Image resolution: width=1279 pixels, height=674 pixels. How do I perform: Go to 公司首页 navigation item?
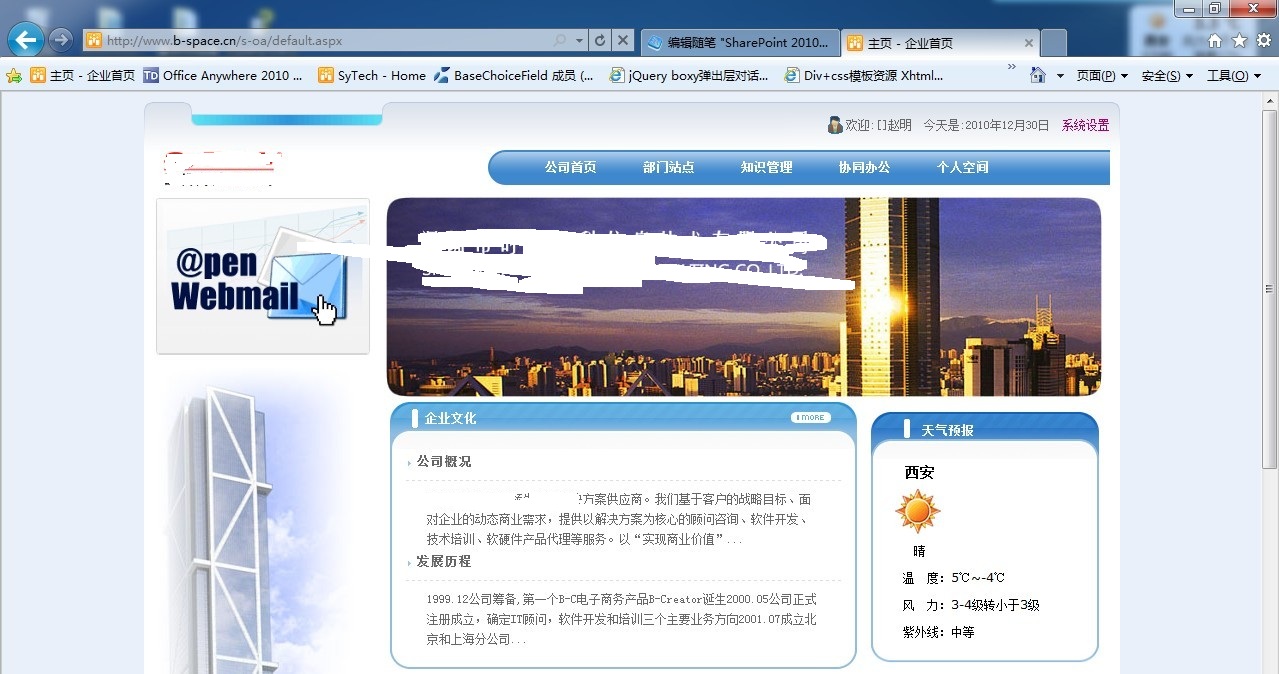[x=570, y=168]
